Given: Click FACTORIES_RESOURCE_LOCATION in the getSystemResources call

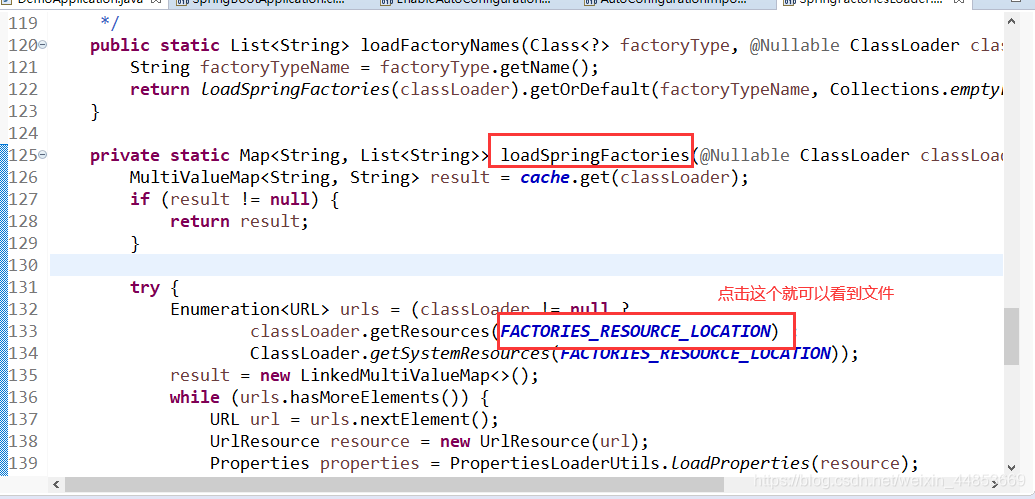Looking at the screenshot, I should [695, 353].
